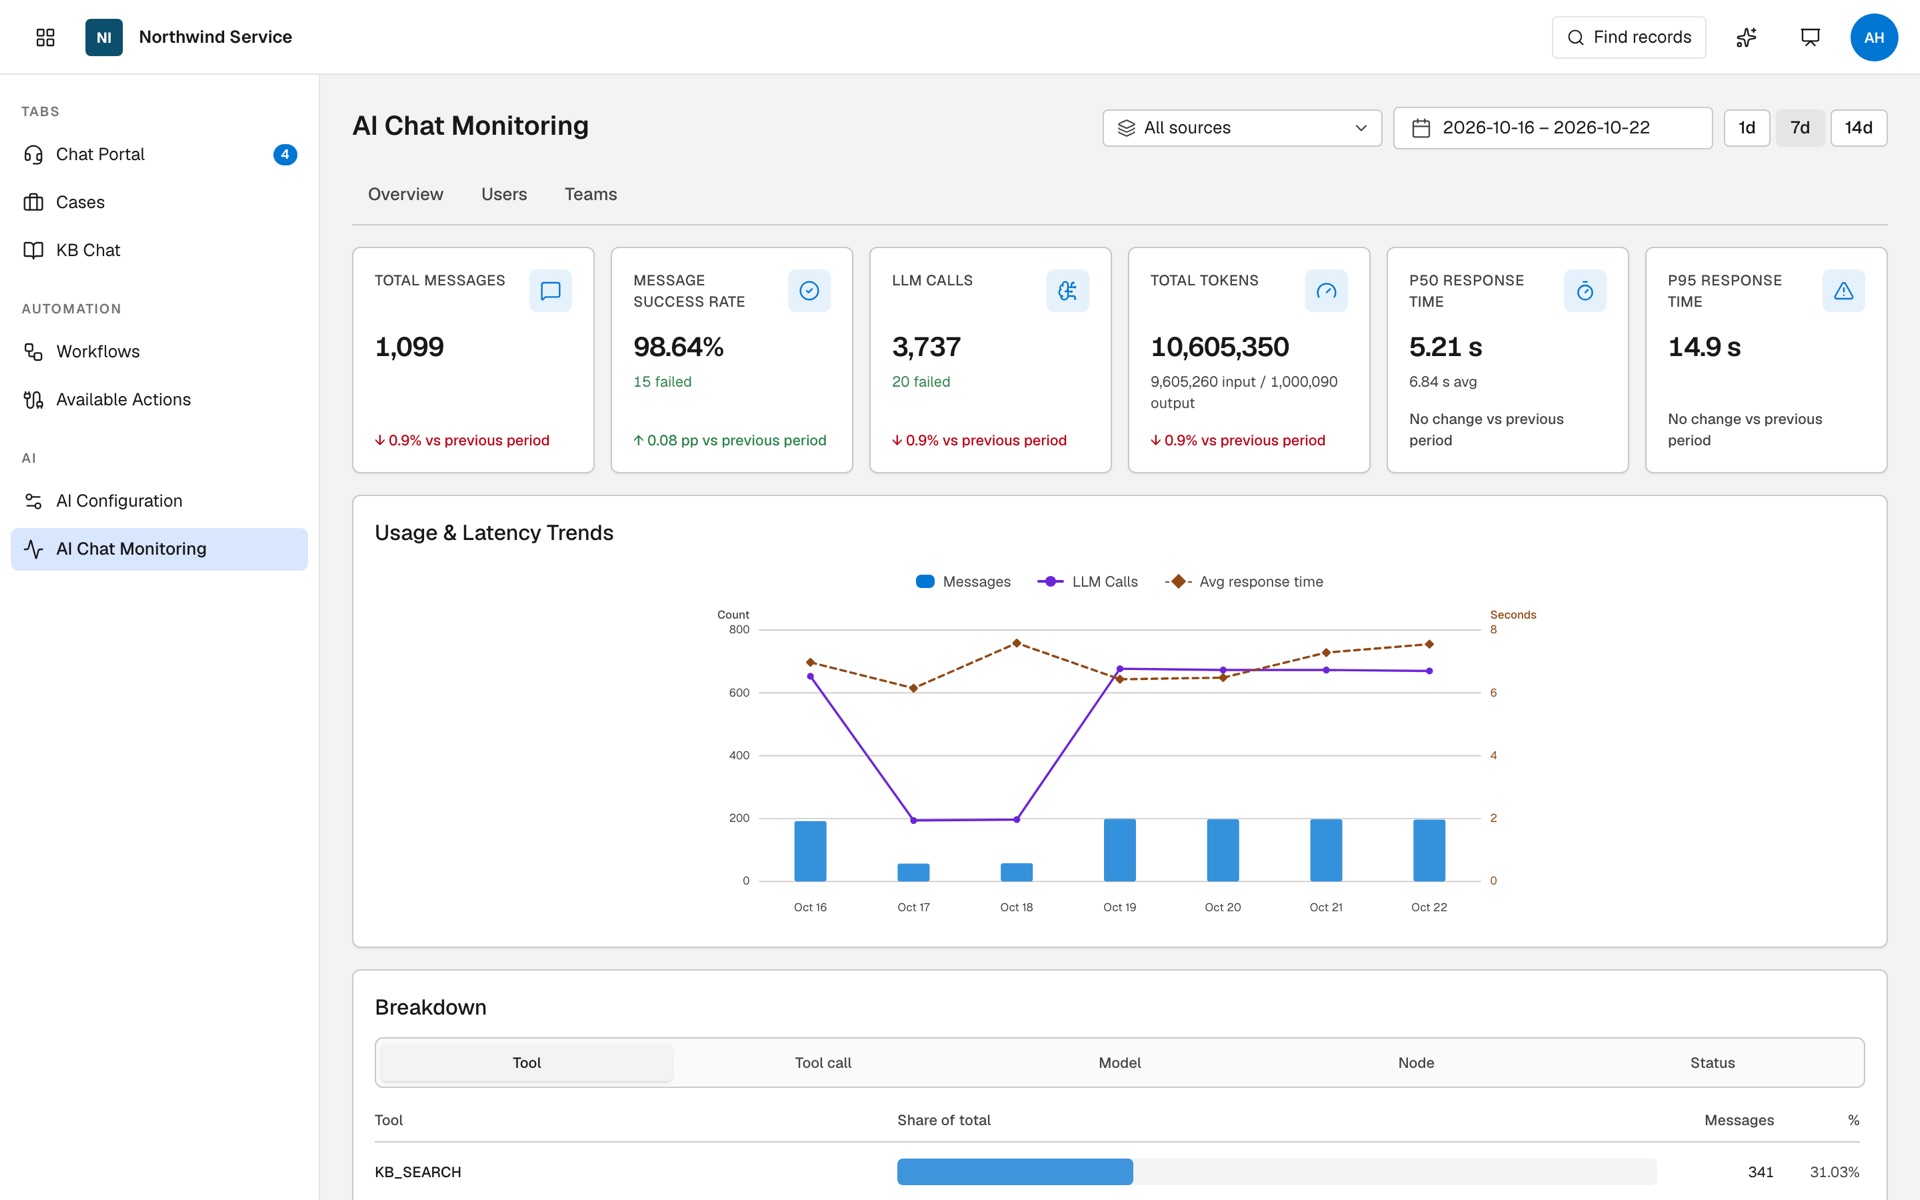Open Chat Portal in sidebar

click(x=159, y=154)
